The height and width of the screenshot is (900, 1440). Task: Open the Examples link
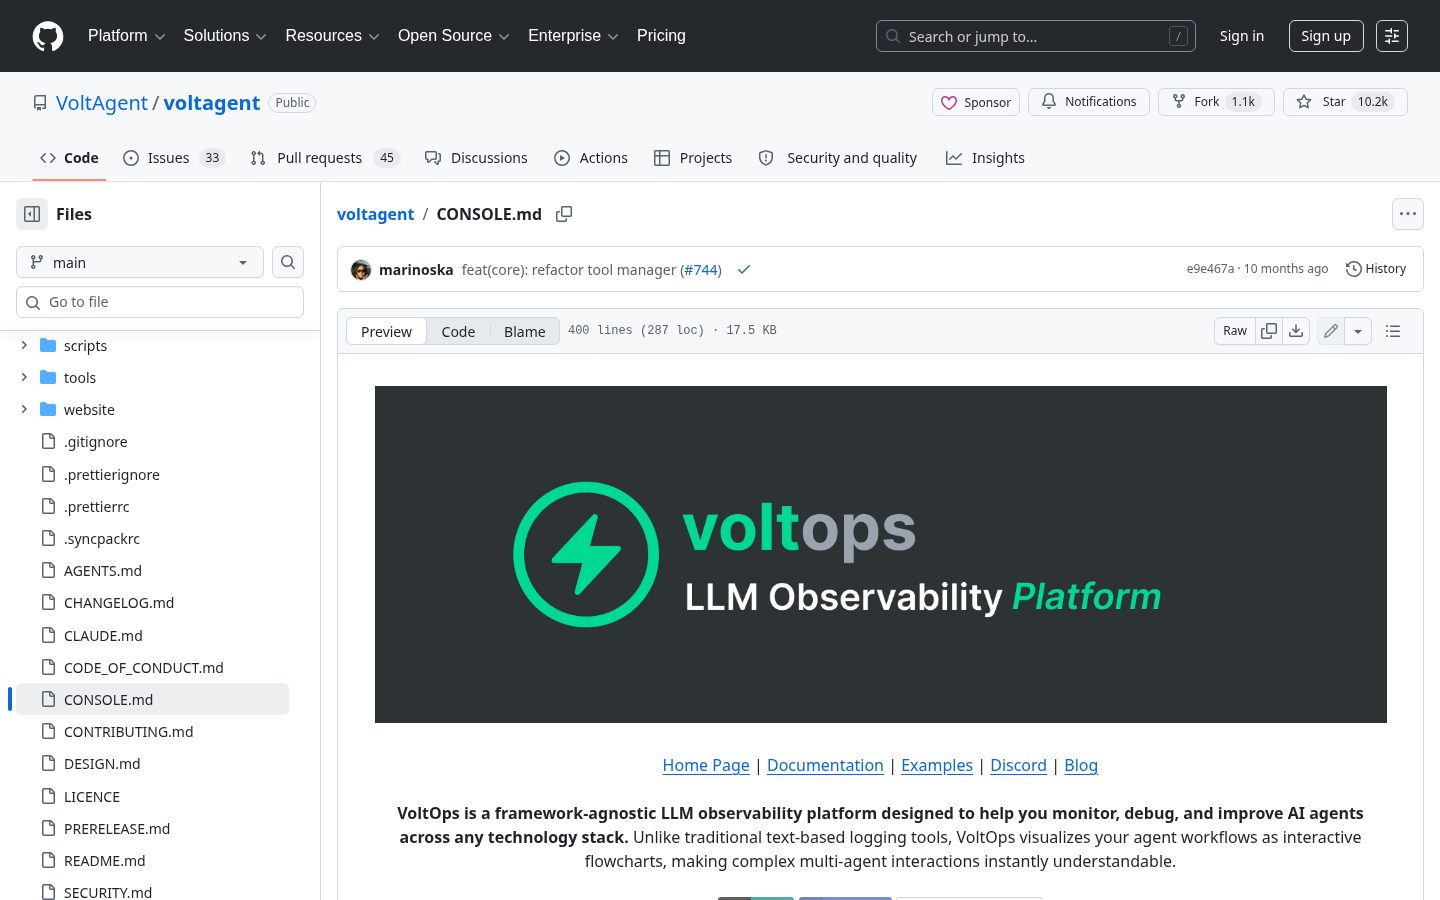pos(937,765)
